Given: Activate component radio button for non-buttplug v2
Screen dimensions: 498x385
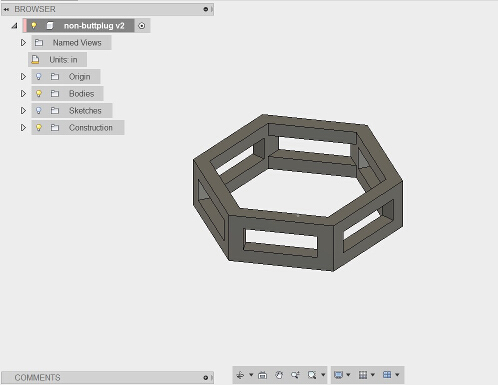Looking at the screenshot, I should (x=142, y=26).
